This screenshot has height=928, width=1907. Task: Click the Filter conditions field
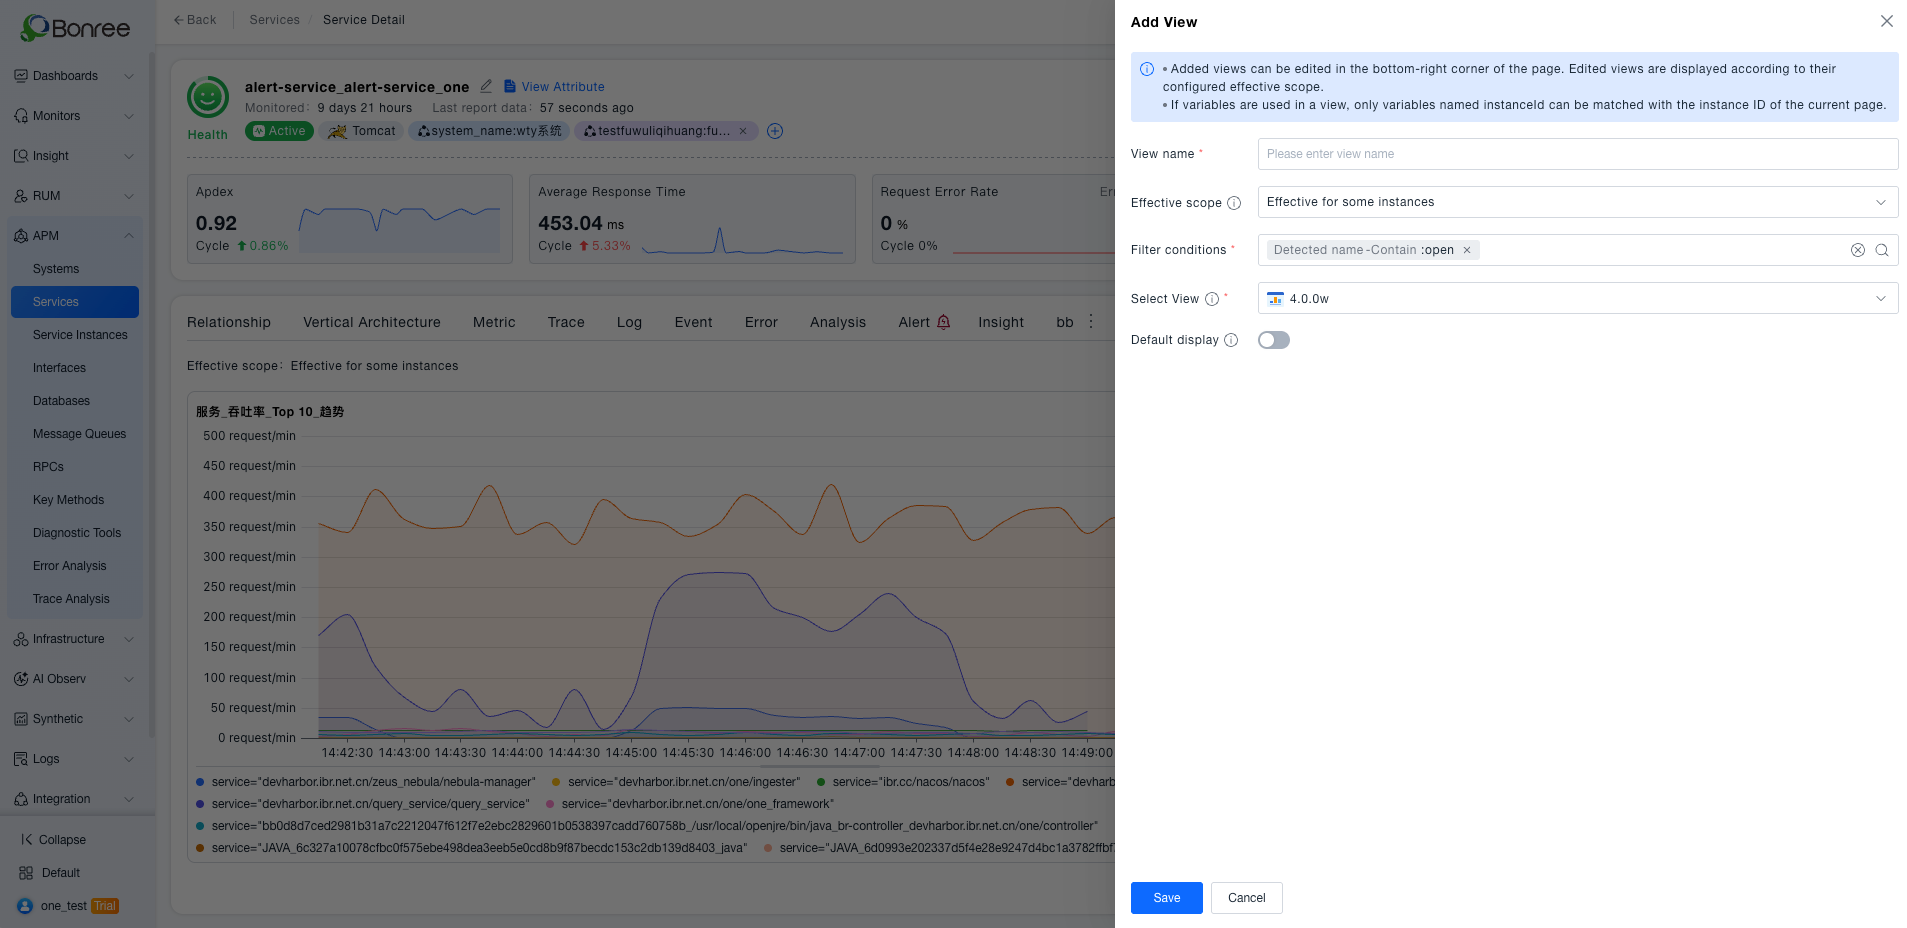[1578, 250]
